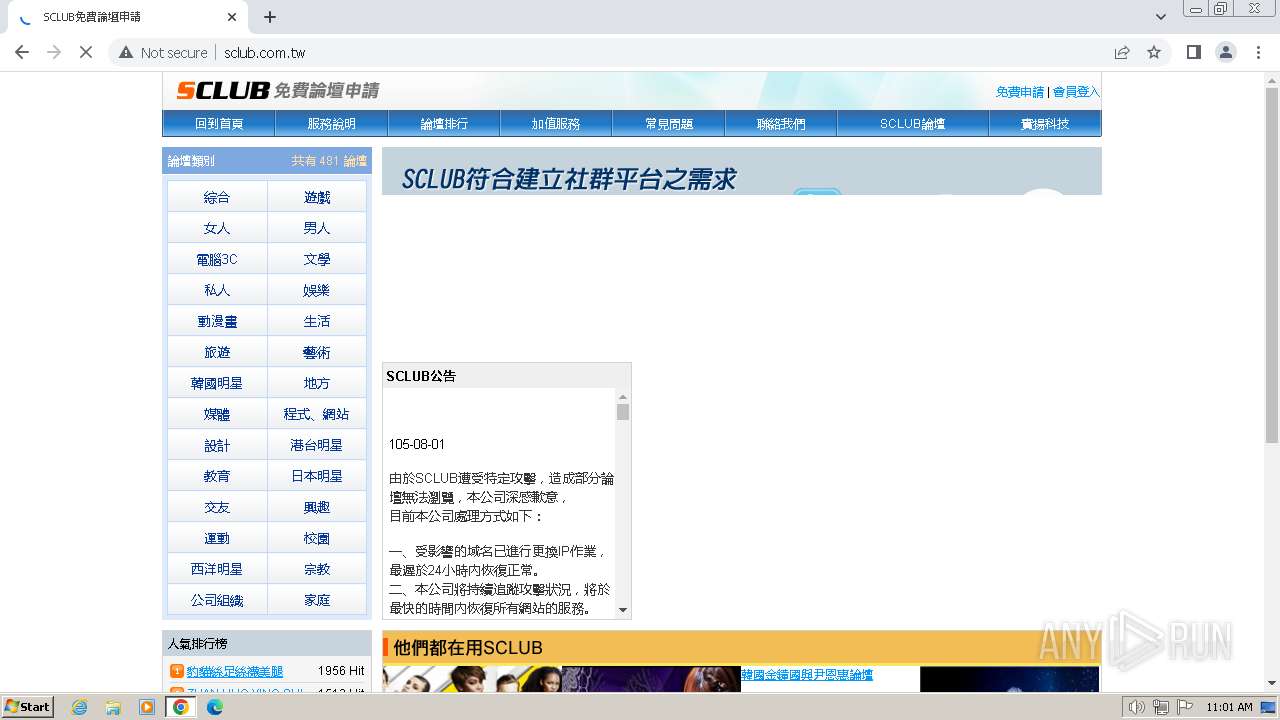Select the 宗教 forum category
The height and width of the screenshot is (720, 1280).
tap(317, 570)
